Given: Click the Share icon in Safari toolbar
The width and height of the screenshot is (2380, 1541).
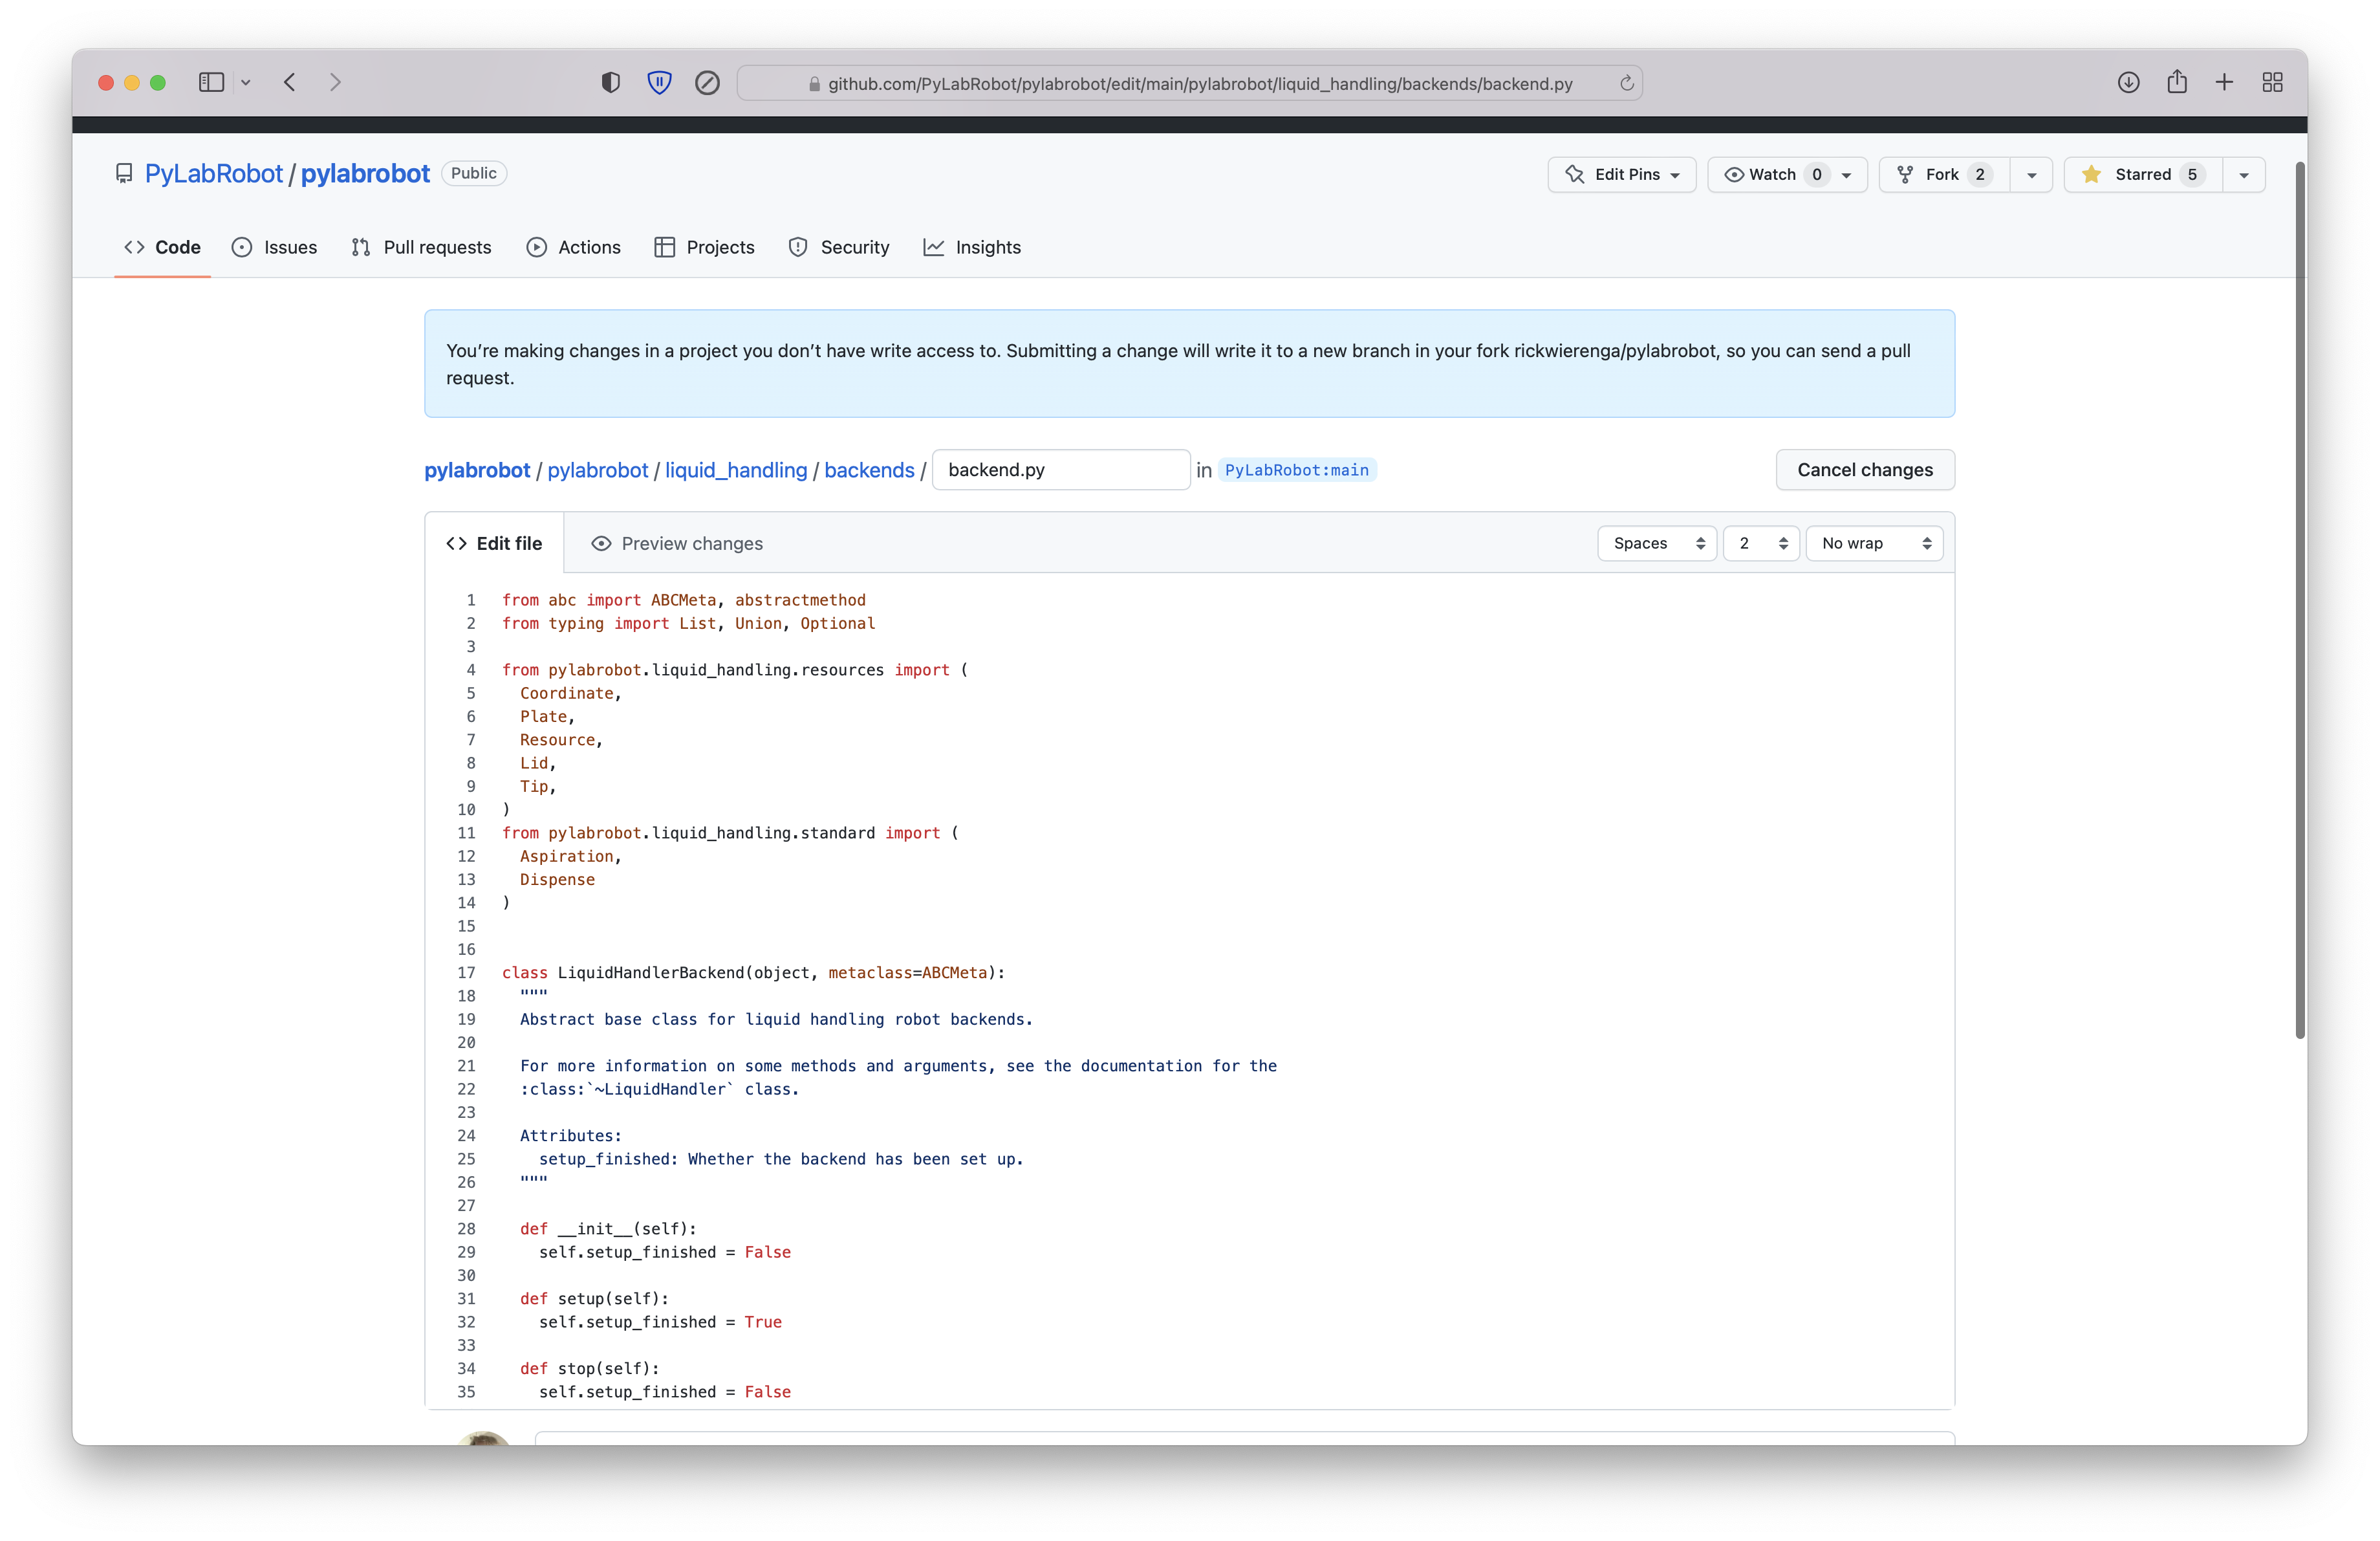Looking at the screenshot, I should (x=2177, y=82).
